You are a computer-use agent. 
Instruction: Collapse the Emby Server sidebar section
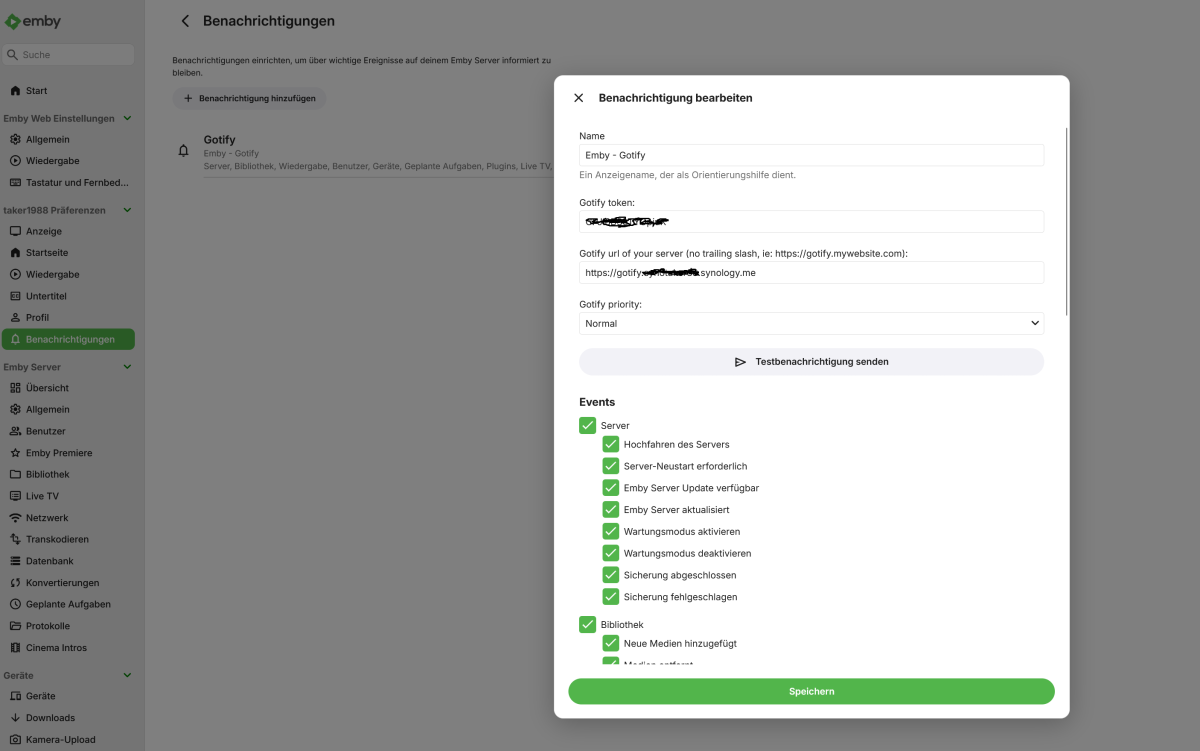coord(127,367)
